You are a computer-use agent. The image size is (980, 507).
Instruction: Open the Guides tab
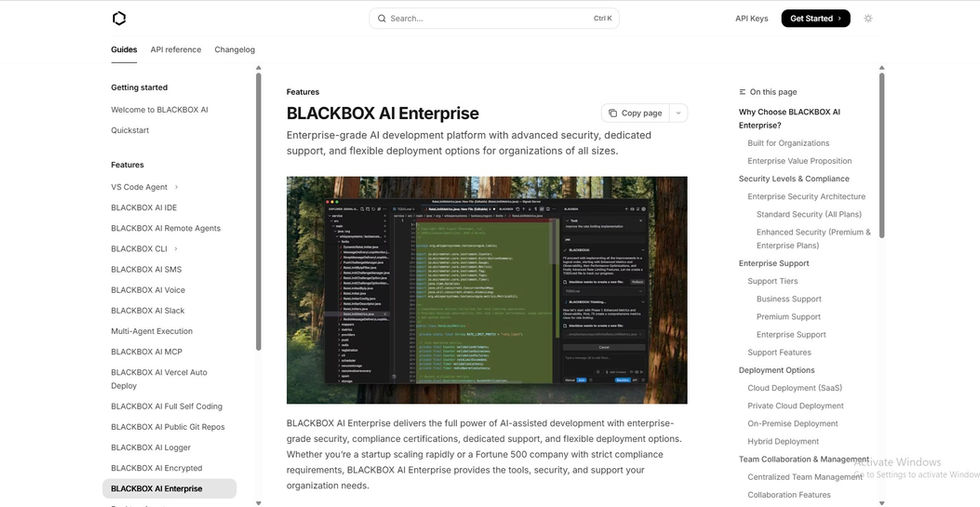(x=124, y=49)
